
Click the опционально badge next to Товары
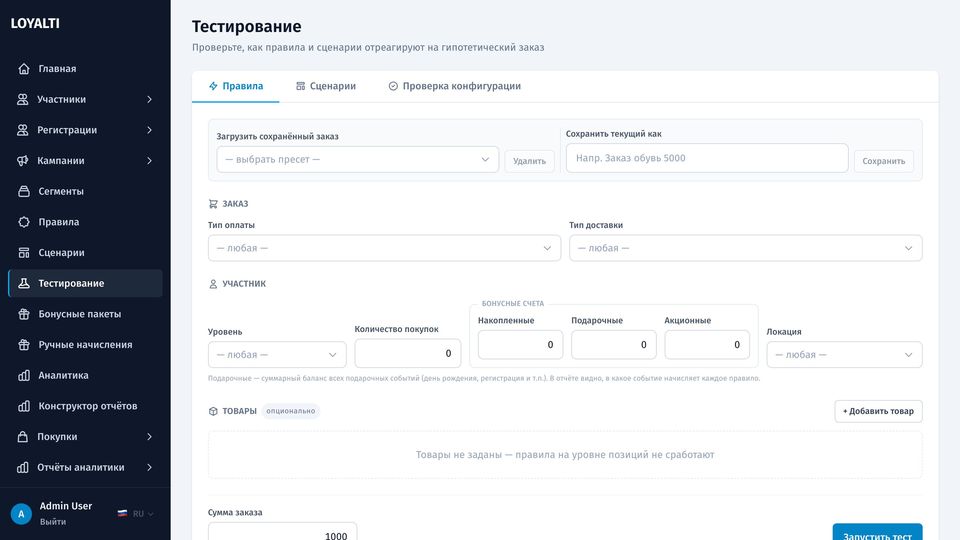click(x=291, y=411)
